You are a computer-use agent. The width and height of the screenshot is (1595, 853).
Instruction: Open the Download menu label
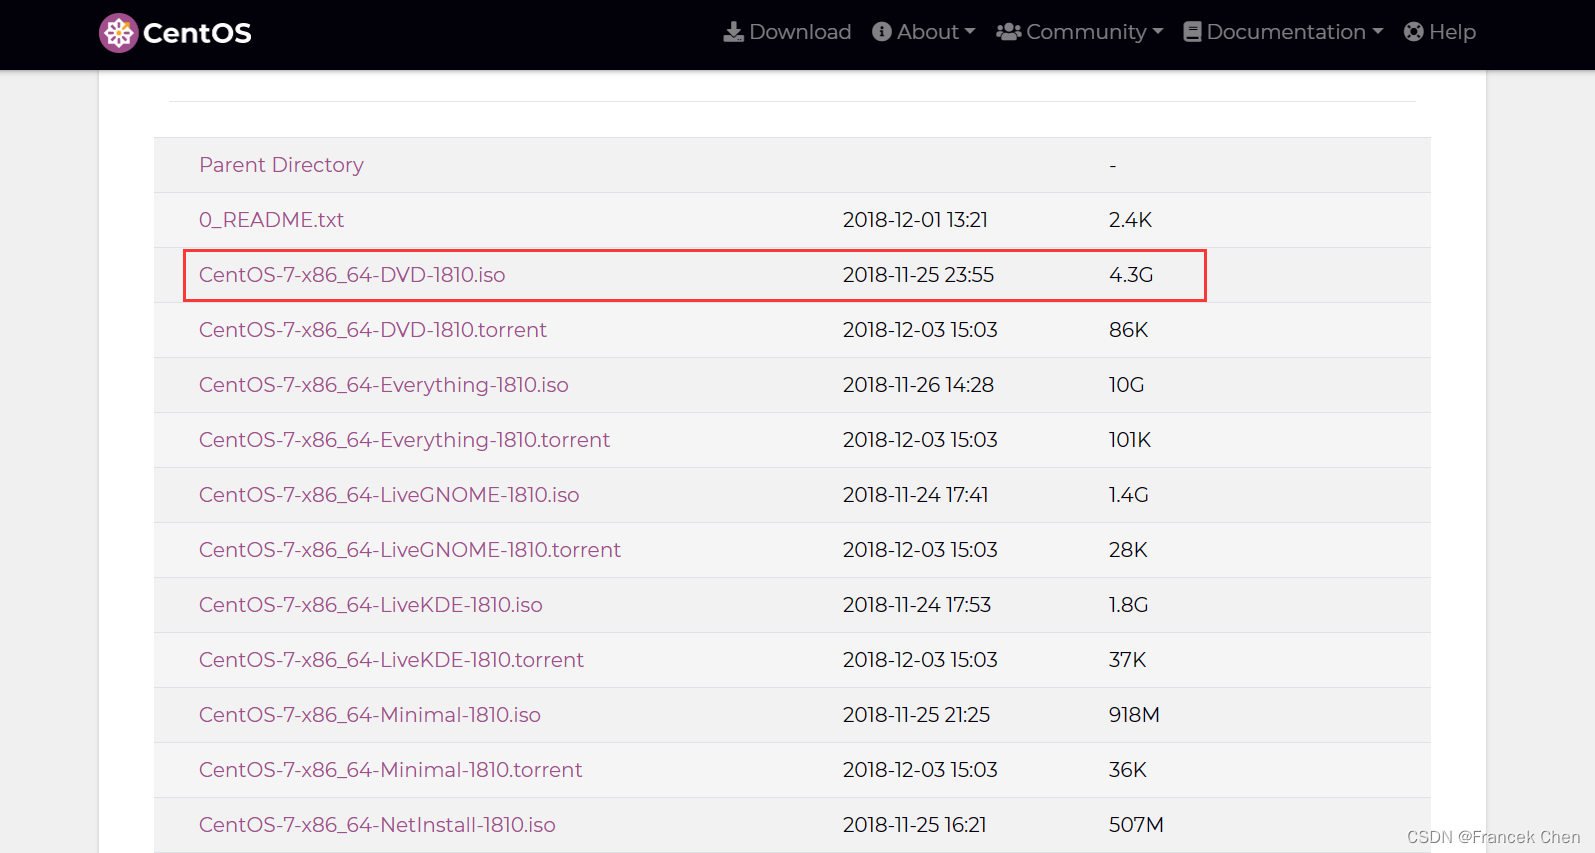[x=800, y=32]
